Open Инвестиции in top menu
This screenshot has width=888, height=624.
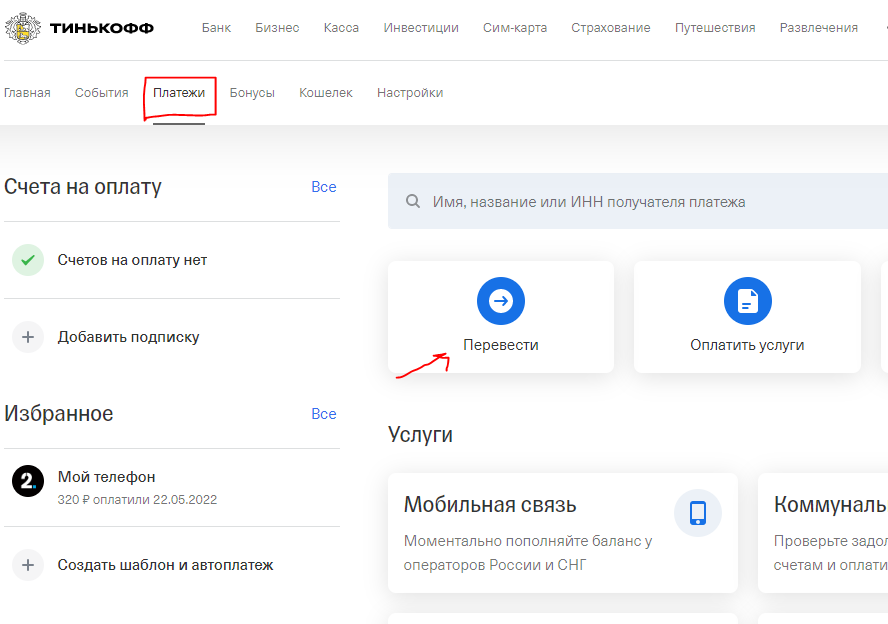(421, 28)
